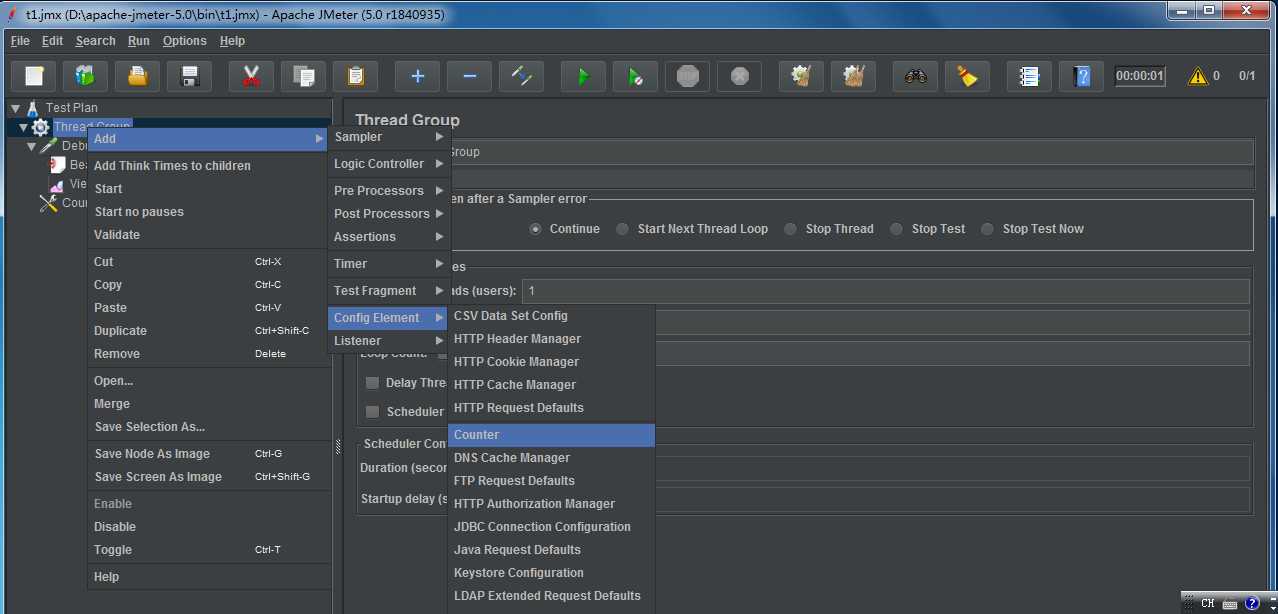The height and width of the screenshot is (614, 1278).
Task: Select the Stop Test radio button
Action: click(x=897, y=229)
